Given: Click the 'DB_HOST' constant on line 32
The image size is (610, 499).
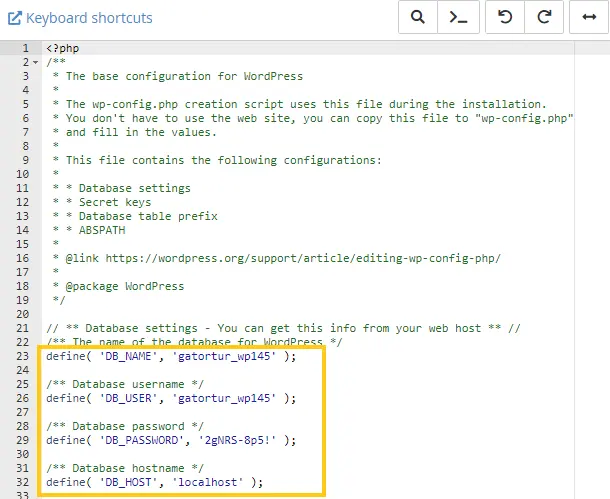Looking at the screenshot, I should pyautogui.click(x=128, y=482).
